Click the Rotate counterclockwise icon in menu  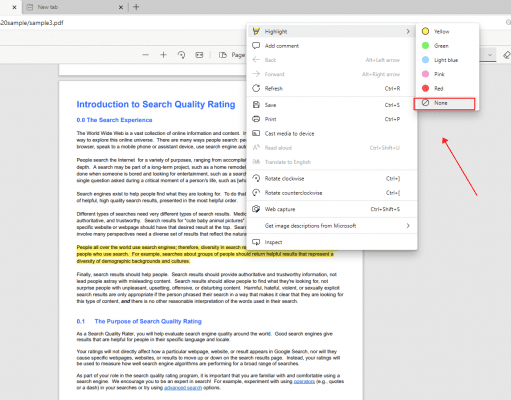(256, 193)
